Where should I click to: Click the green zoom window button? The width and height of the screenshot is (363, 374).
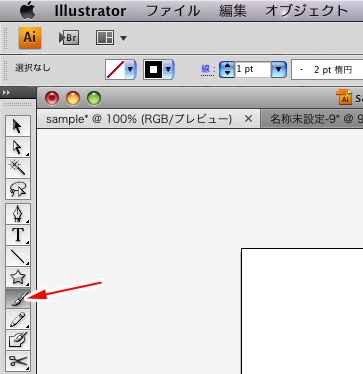(x=94, y=98)
